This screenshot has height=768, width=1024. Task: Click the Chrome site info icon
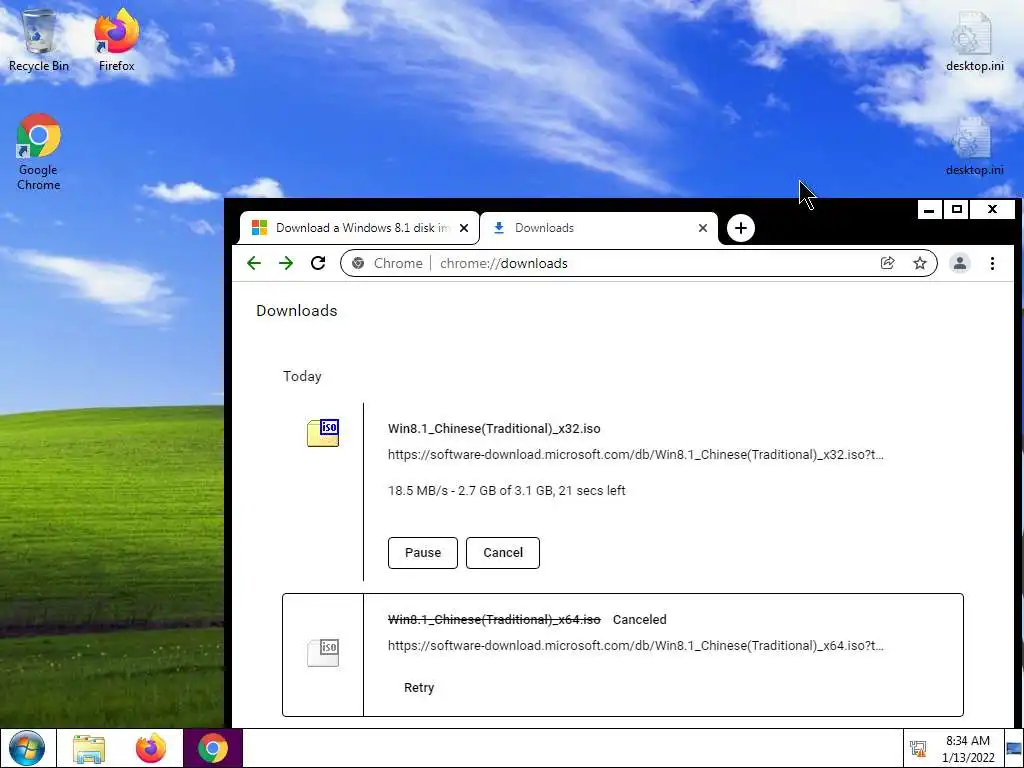358,263
